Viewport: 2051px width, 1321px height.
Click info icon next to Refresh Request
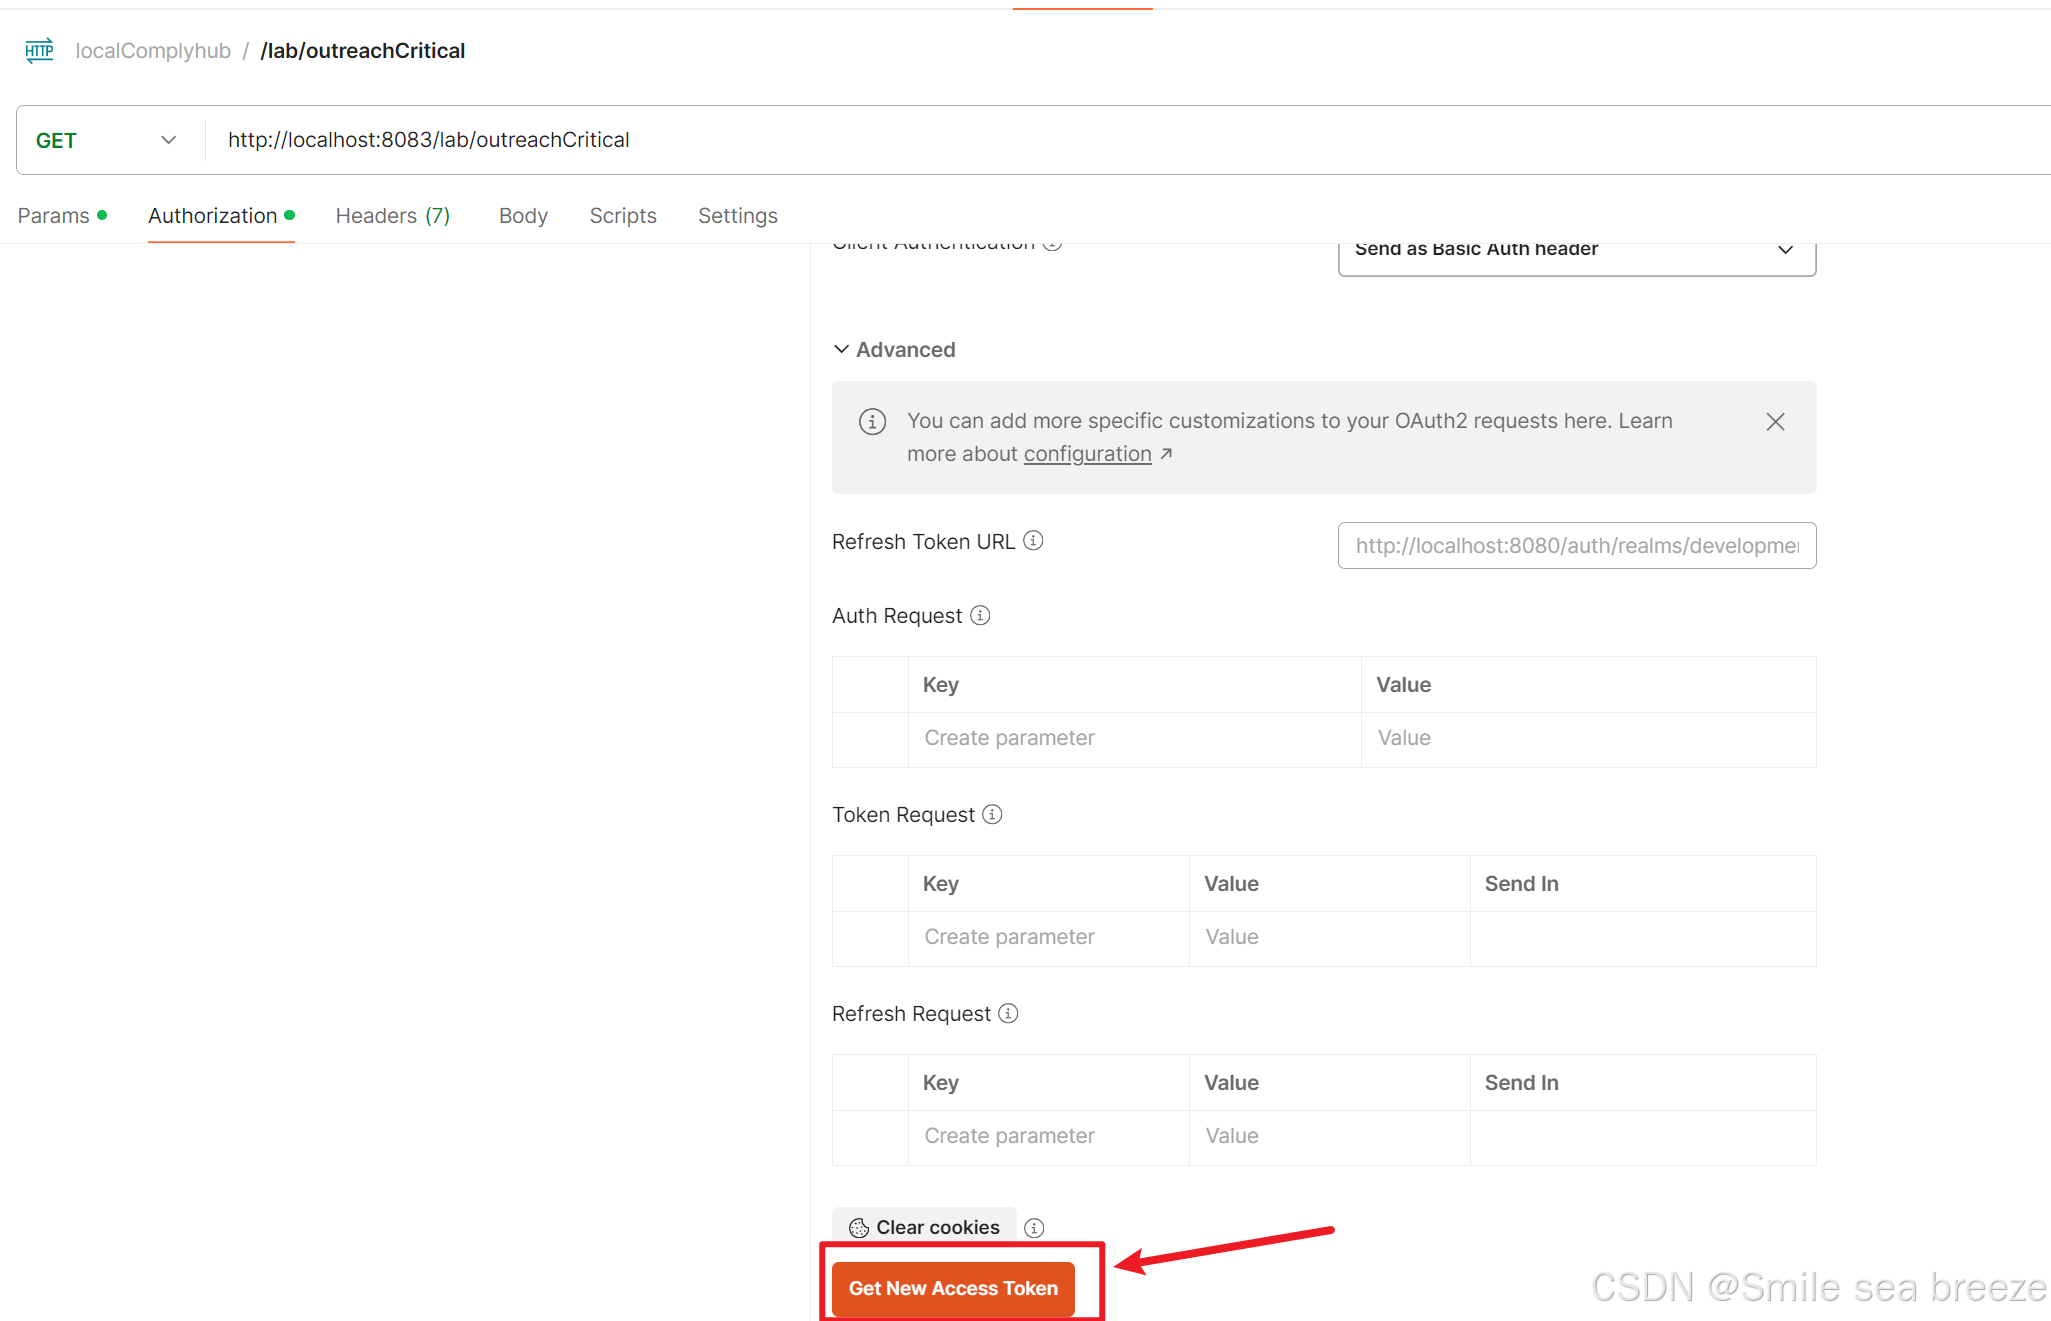tap(1008, 1014)
